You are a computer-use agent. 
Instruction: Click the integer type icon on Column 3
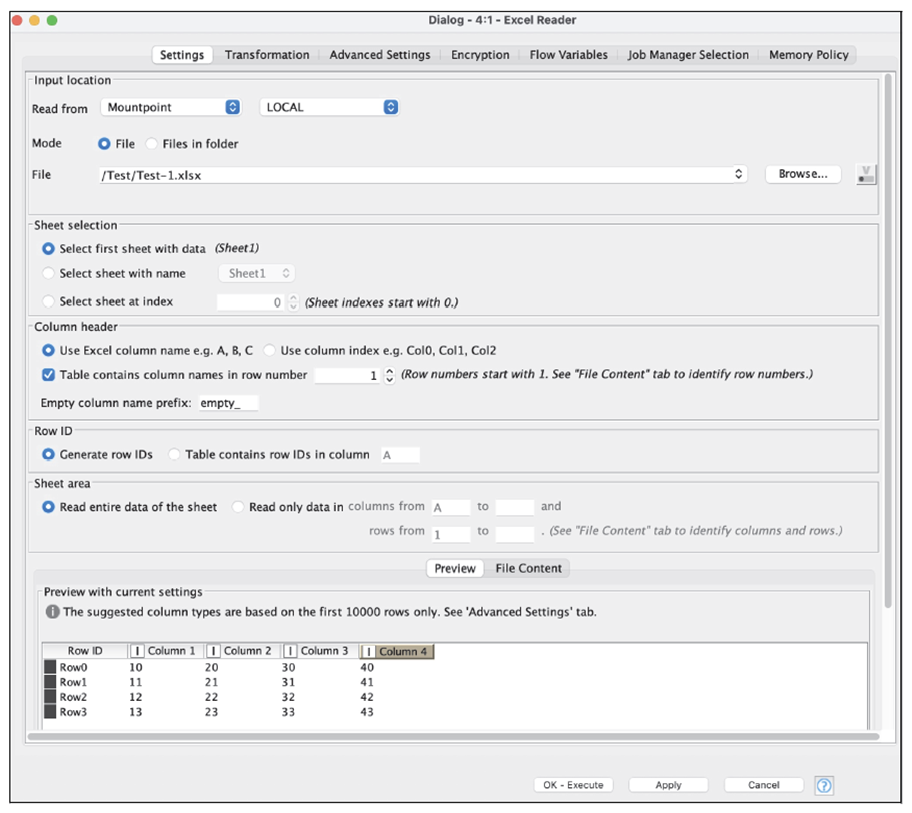291,651
